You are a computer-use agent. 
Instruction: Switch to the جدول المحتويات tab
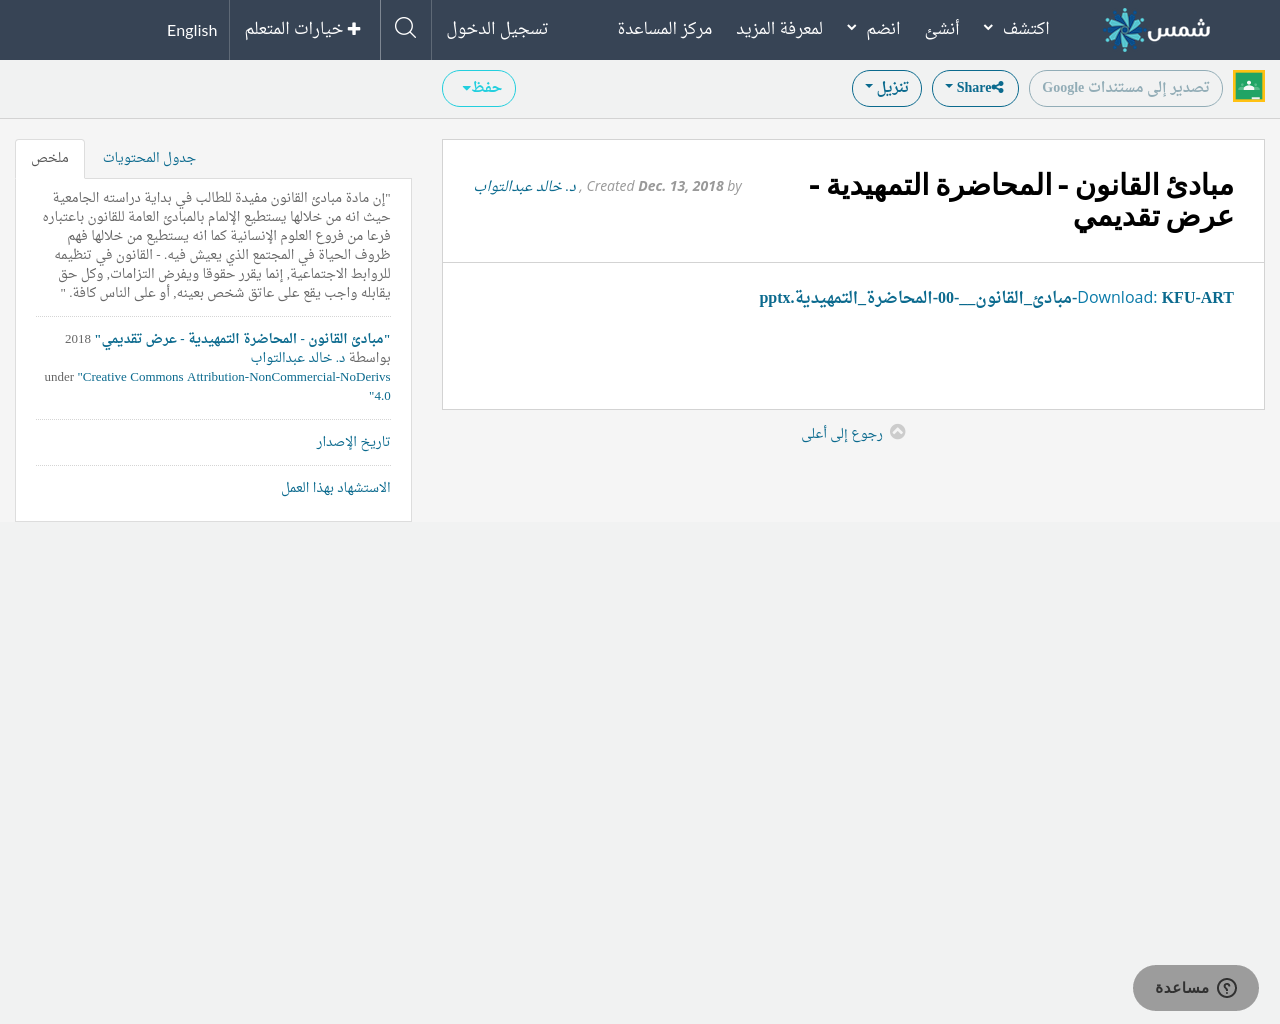(149, 159)
